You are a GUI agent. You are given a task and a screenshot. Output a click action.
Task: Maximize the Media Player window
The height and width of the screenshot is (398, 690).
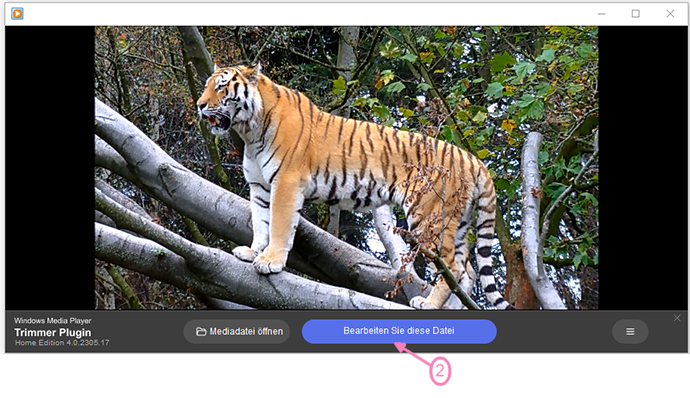coord(635,14)
